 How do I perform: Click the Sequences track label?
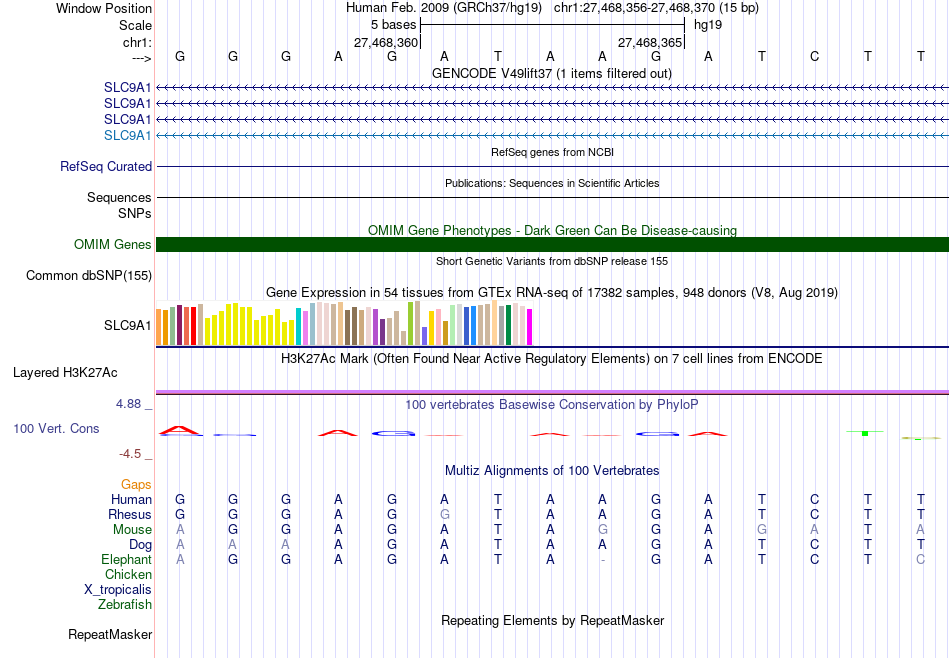pyautogui.click(x=119, y=198)
